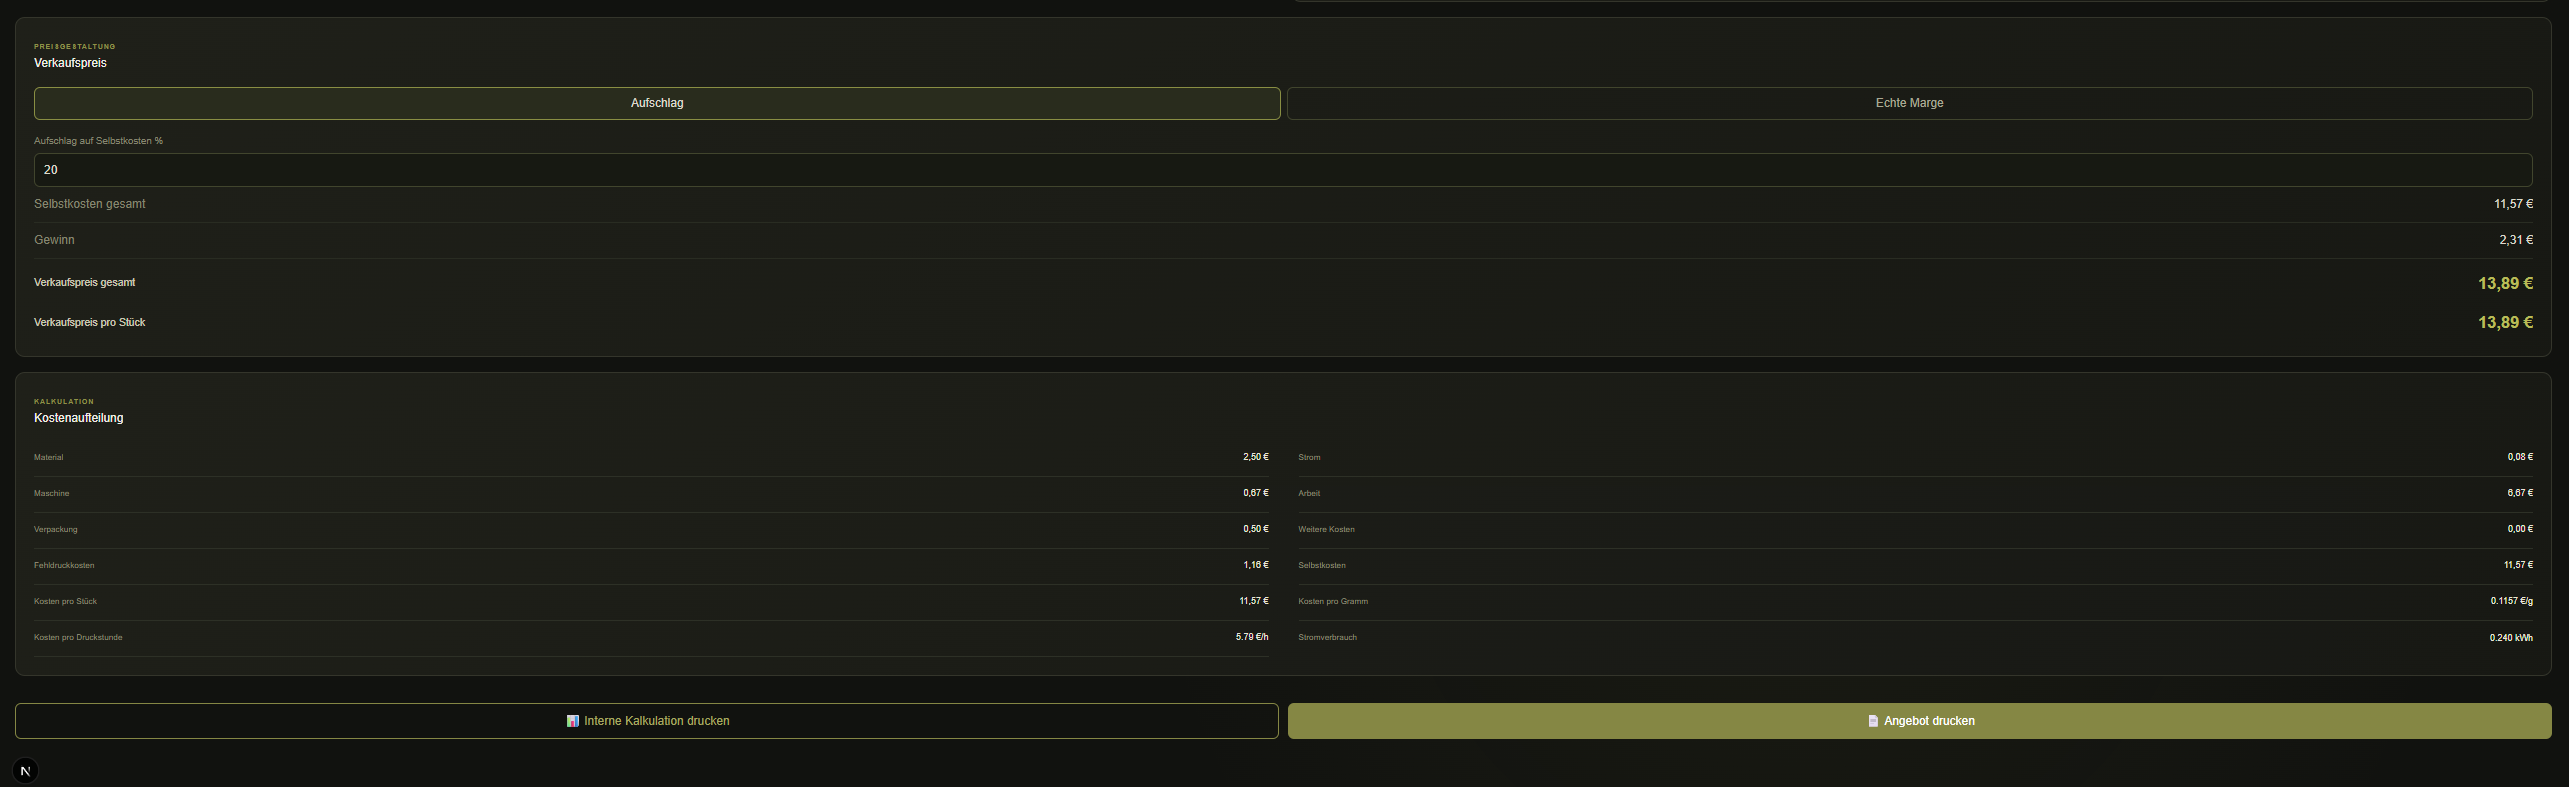Click the Verkaufspreis section heading
The image size is (2569, 787).
pos(70,63)
